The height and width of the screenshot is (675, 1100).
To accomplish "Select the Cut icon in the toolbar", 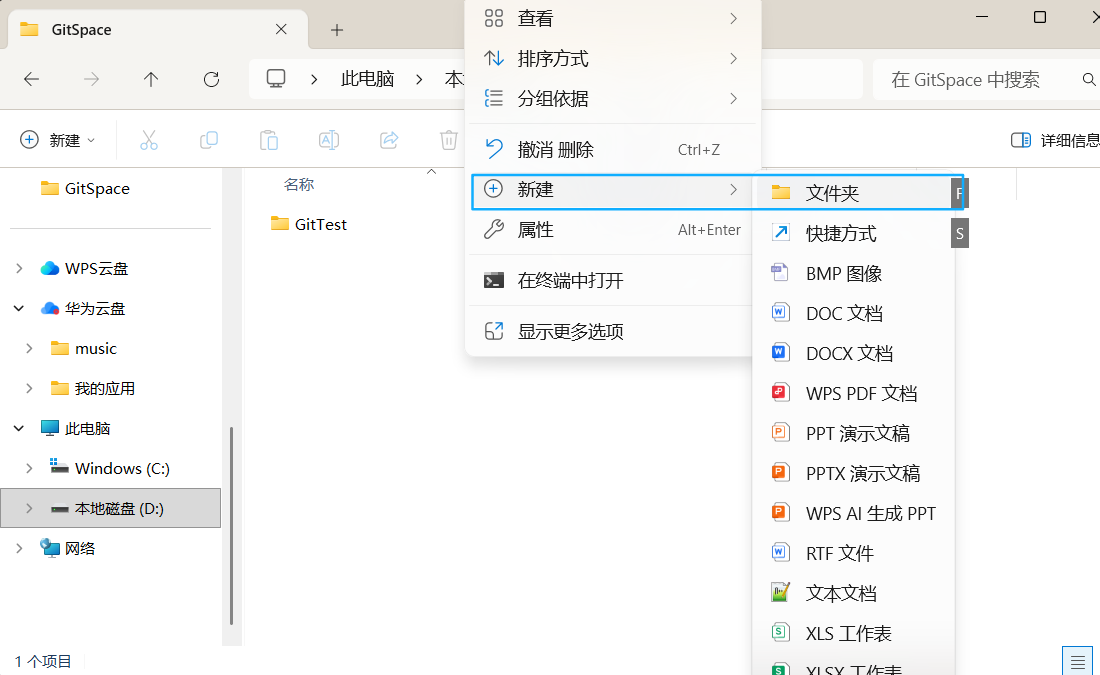I will point(149,140).
